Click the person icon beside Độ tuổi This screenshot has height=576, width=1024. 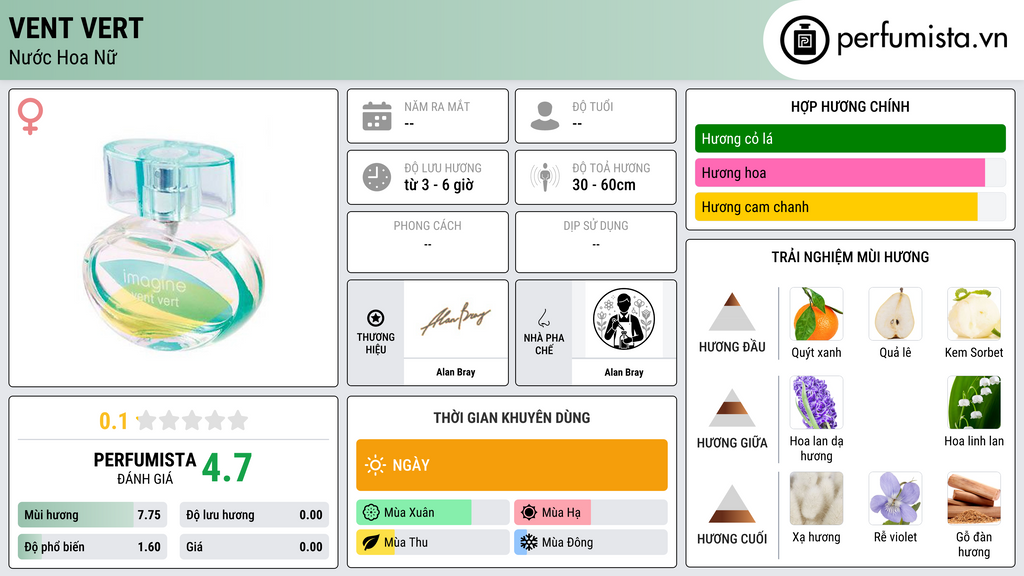[x=545, y=116]
